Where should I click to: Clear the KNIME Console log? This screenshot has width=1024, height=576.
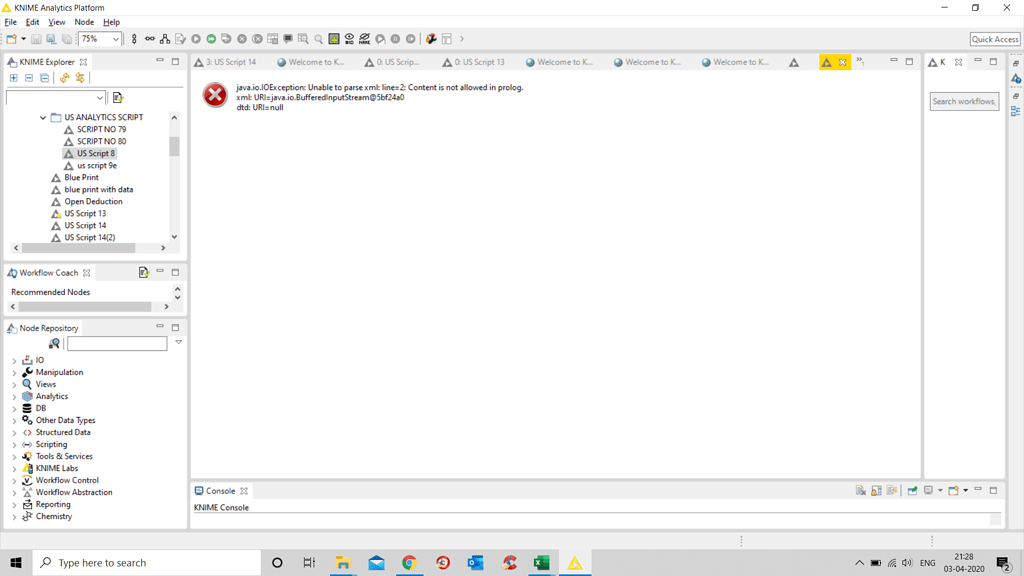click(860, 490)
